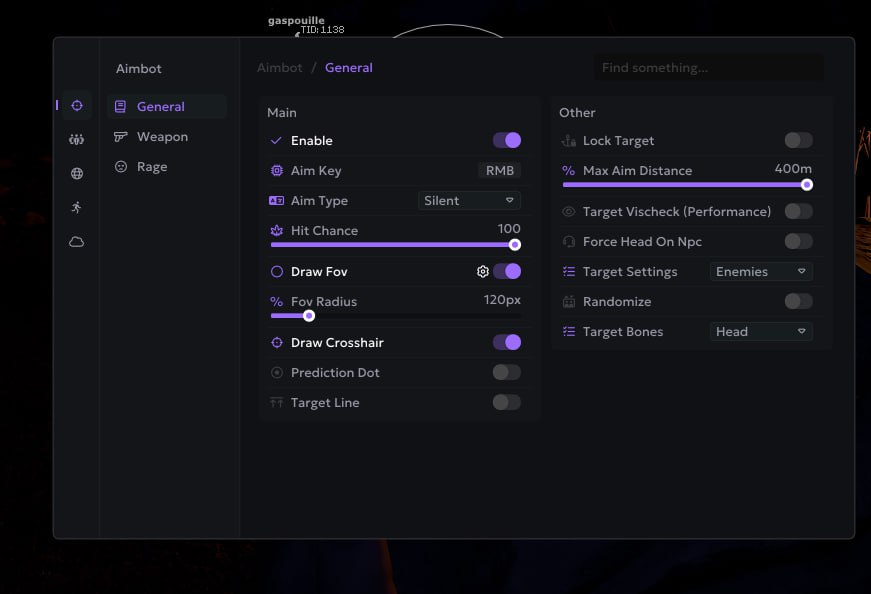Switch to the Weapon tab
This screenshot has width=871, height=594.
coord(162,137)
